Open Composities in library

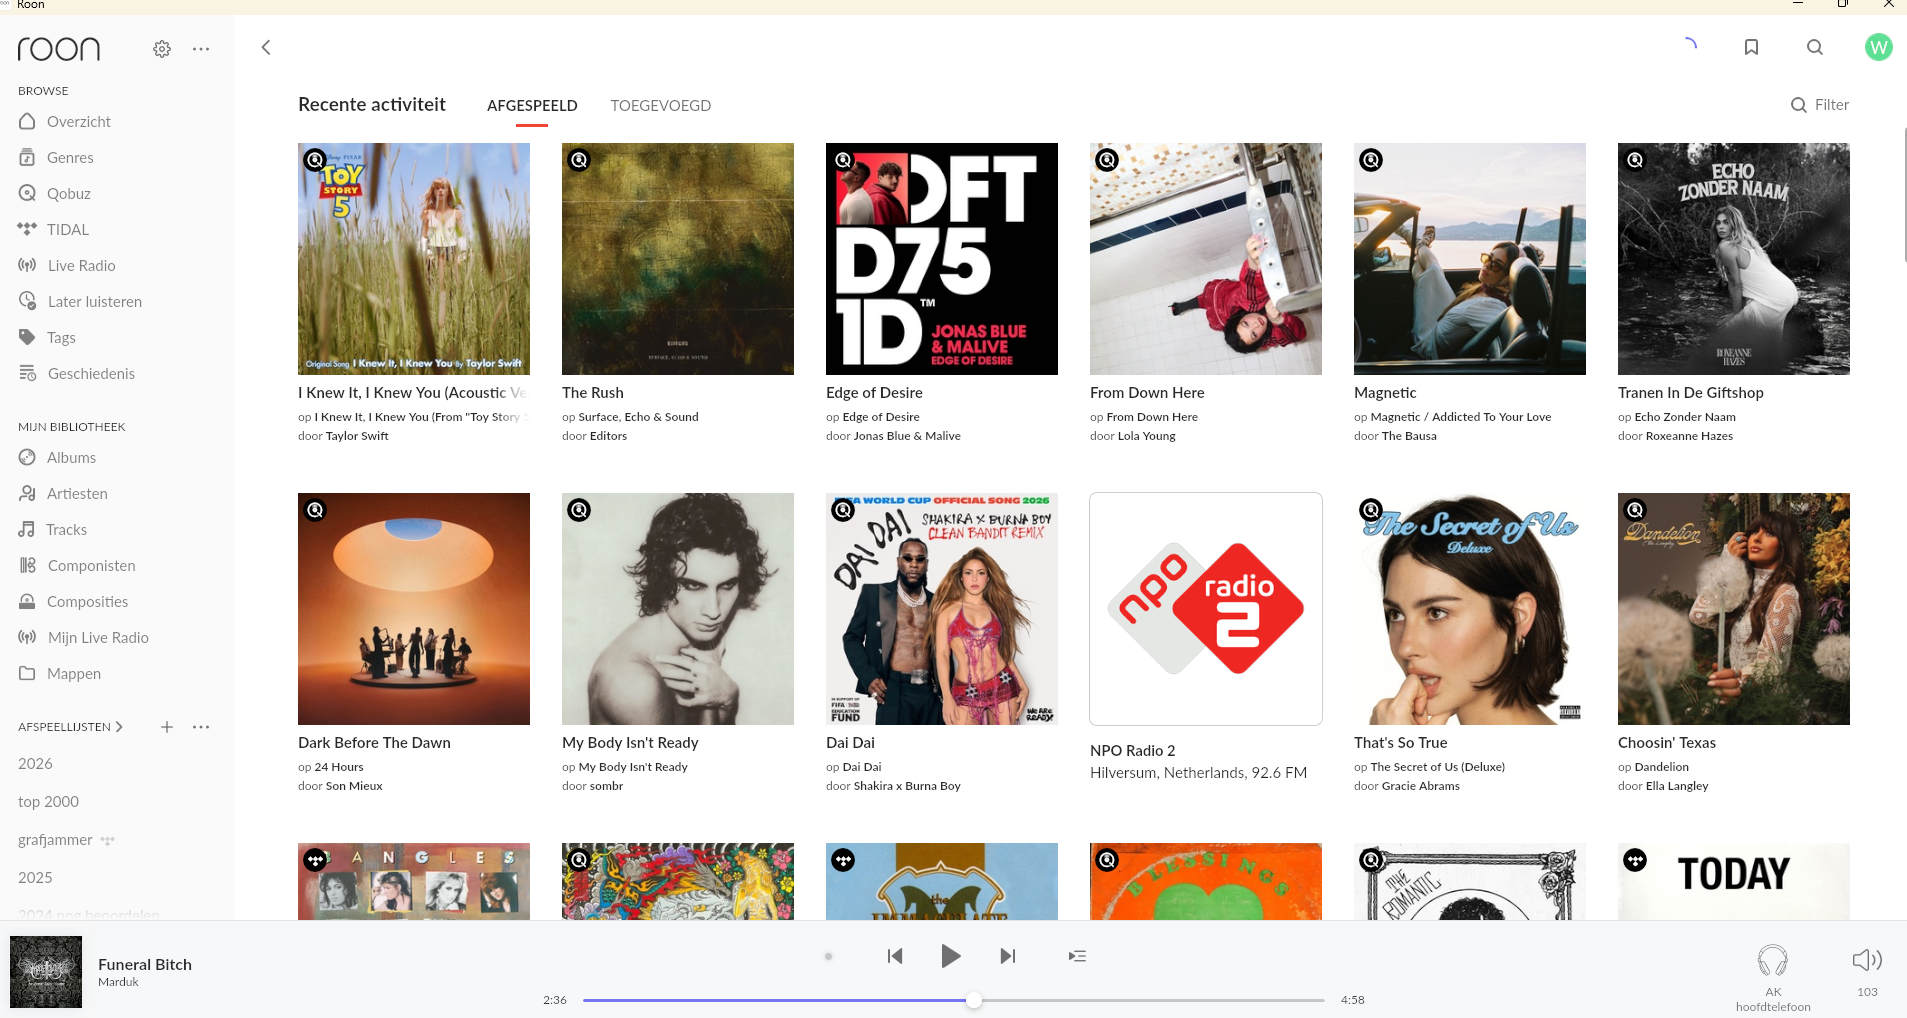(x=87, y=601)
